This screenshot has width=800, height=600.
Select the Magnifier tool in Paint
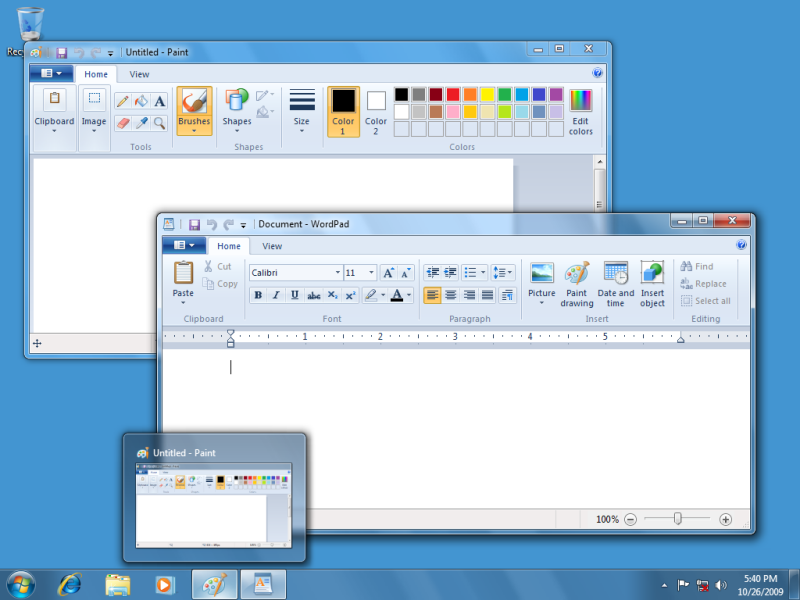(x=159, y=123)
